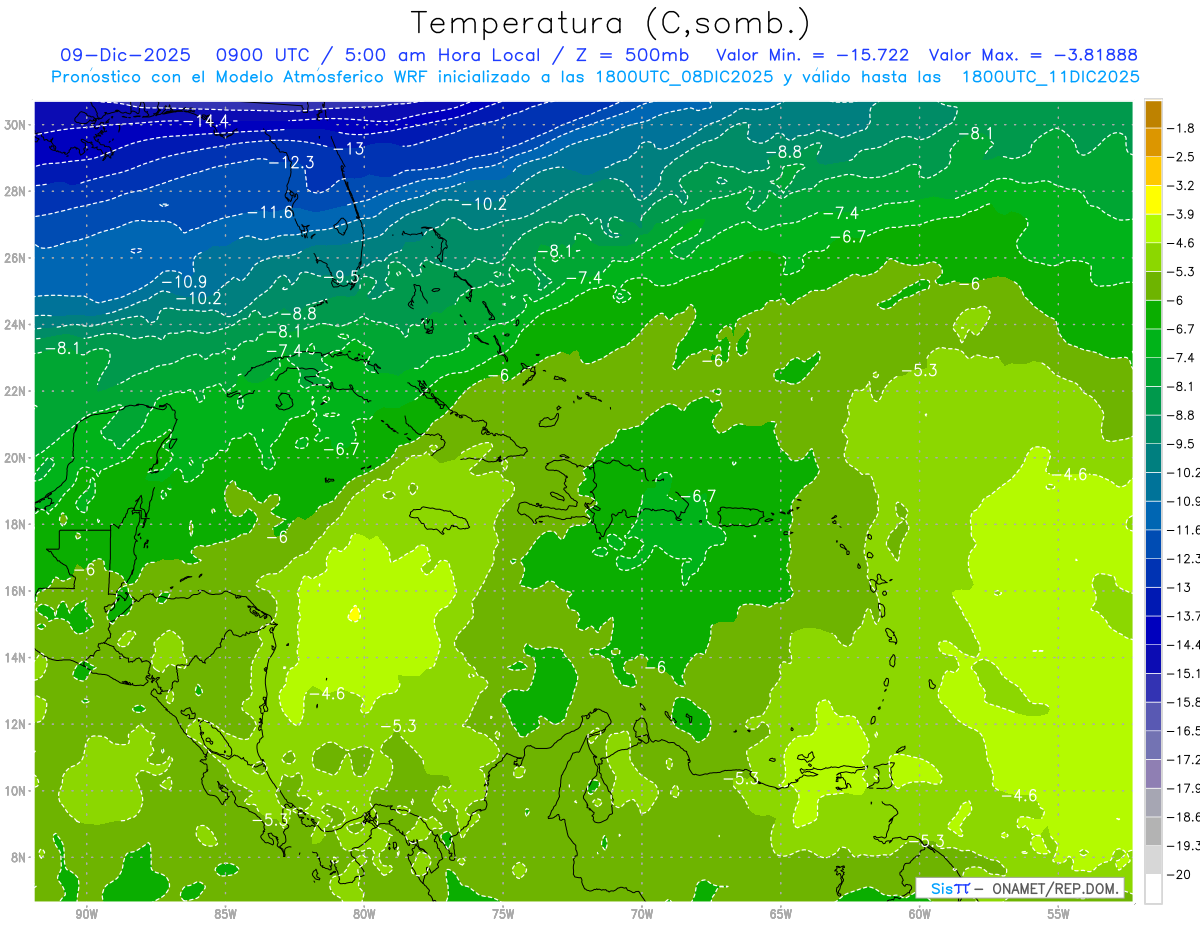The image size is (1200, 927).
Task: Click the "55W" longitude label
Action: 1059,914
